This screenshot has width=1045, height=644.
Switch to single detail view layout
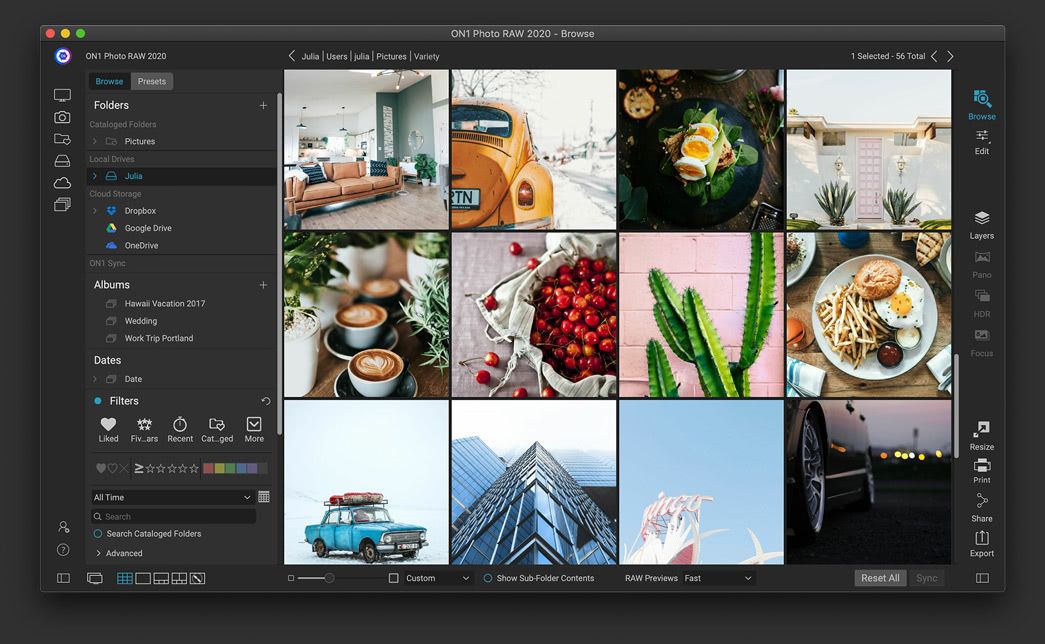tap(143, 578)
